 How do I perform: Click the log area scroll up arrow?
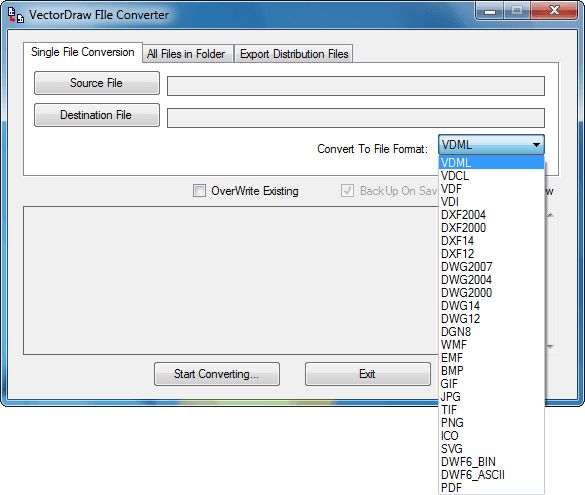551,215
